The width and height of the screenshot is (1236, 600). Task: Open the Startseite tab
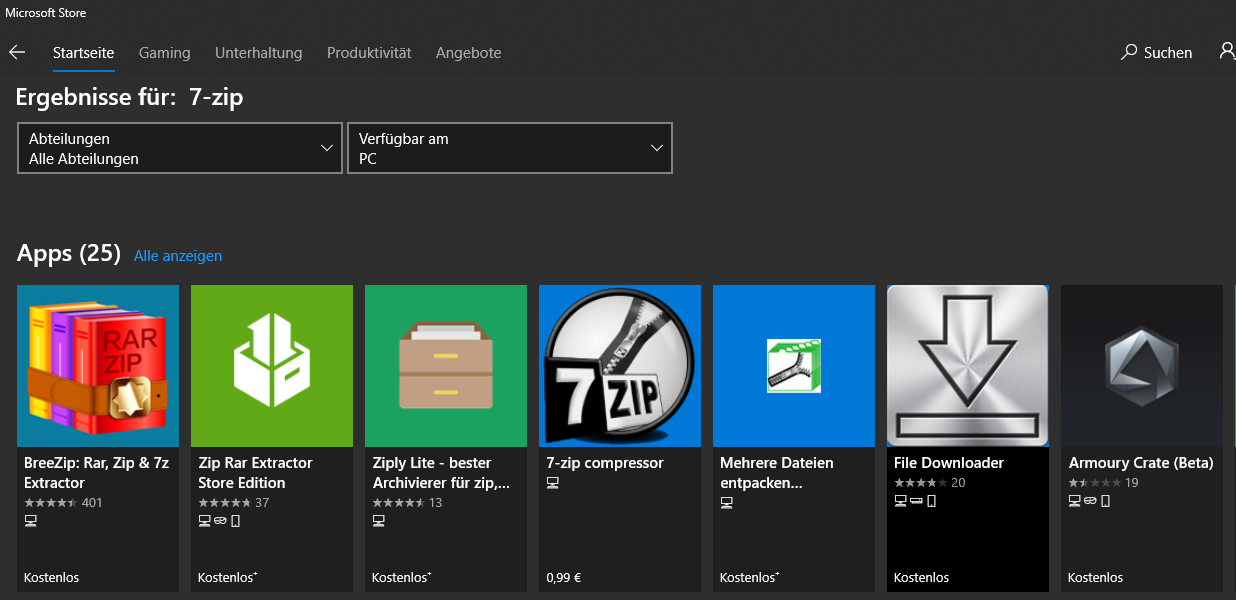click(83, 53)
